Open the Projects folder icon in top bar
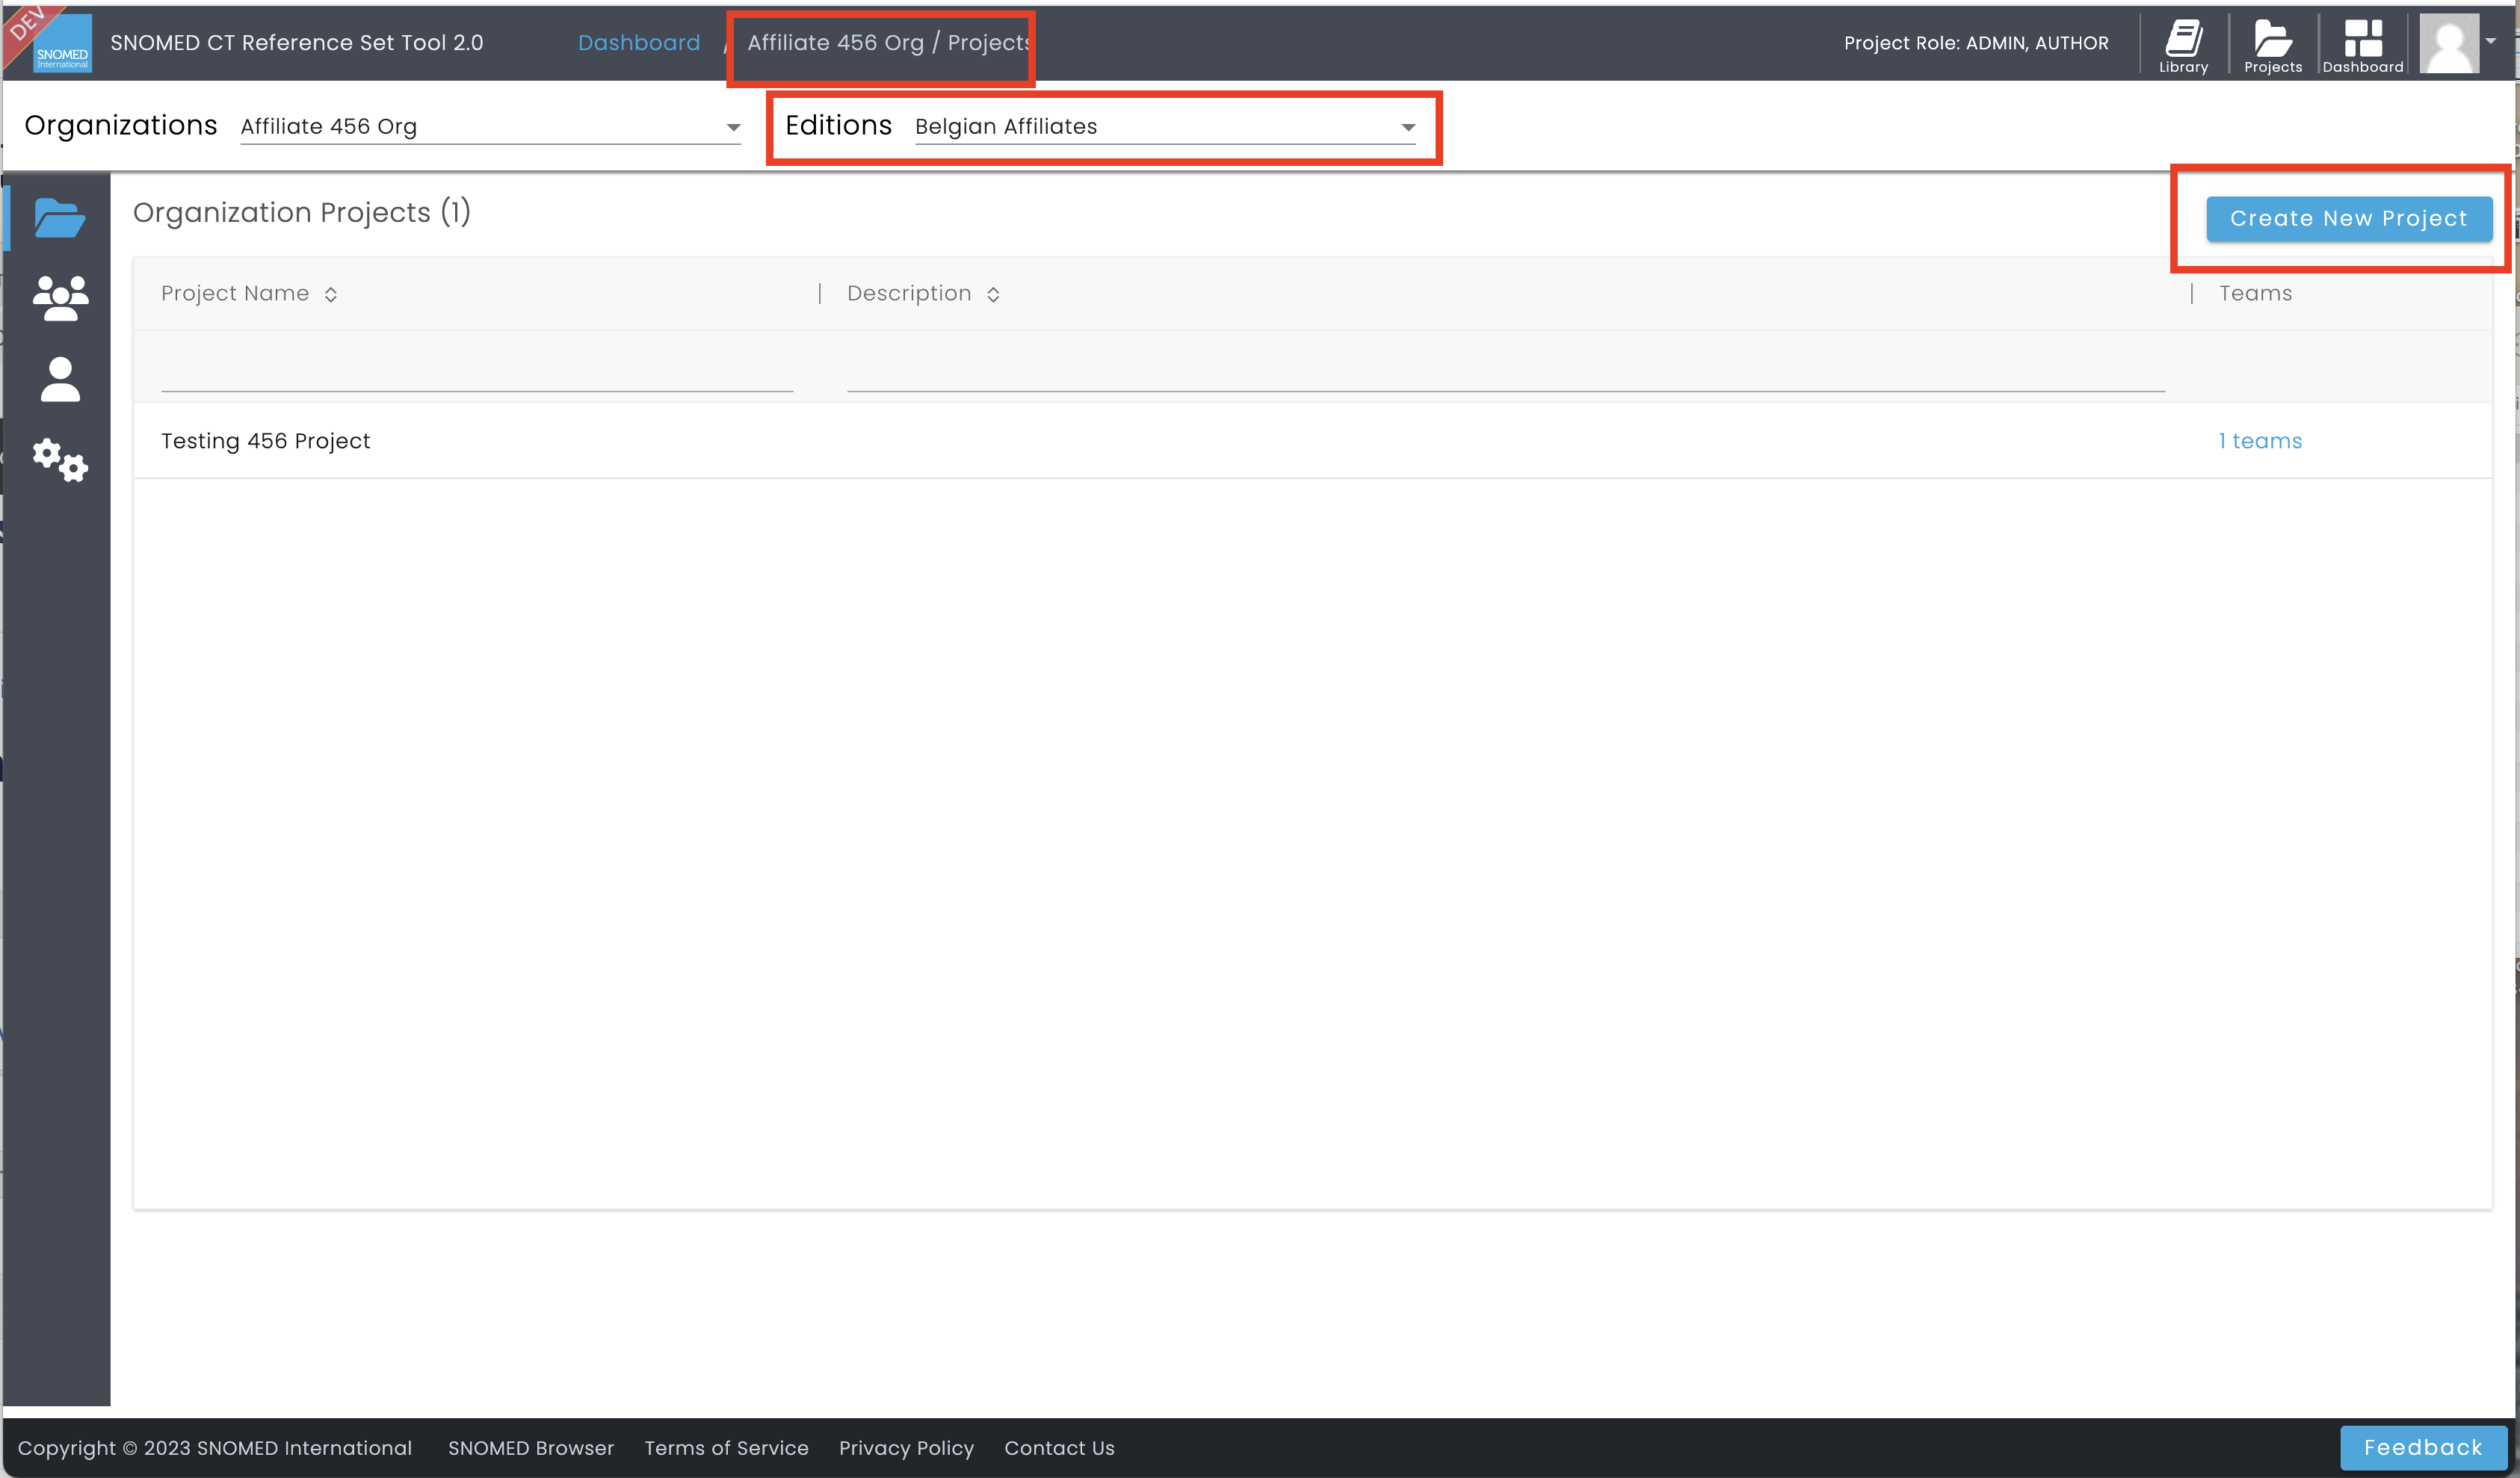 pyautogui.click(x=2272, y=45)
